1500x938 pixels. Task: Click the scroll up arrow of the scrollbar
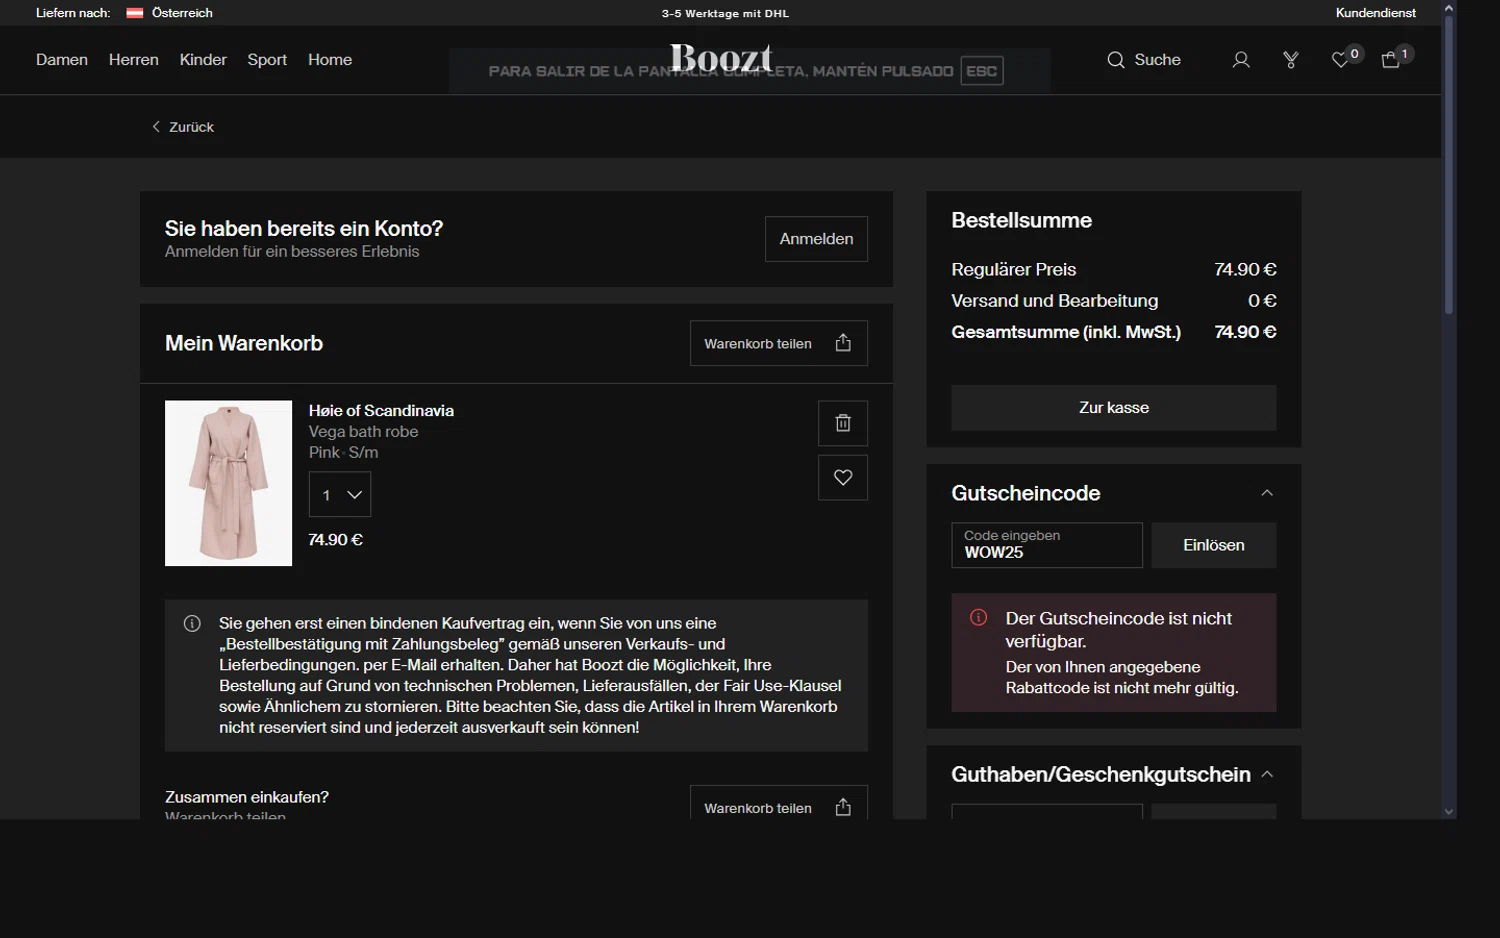click(1449, 7)
